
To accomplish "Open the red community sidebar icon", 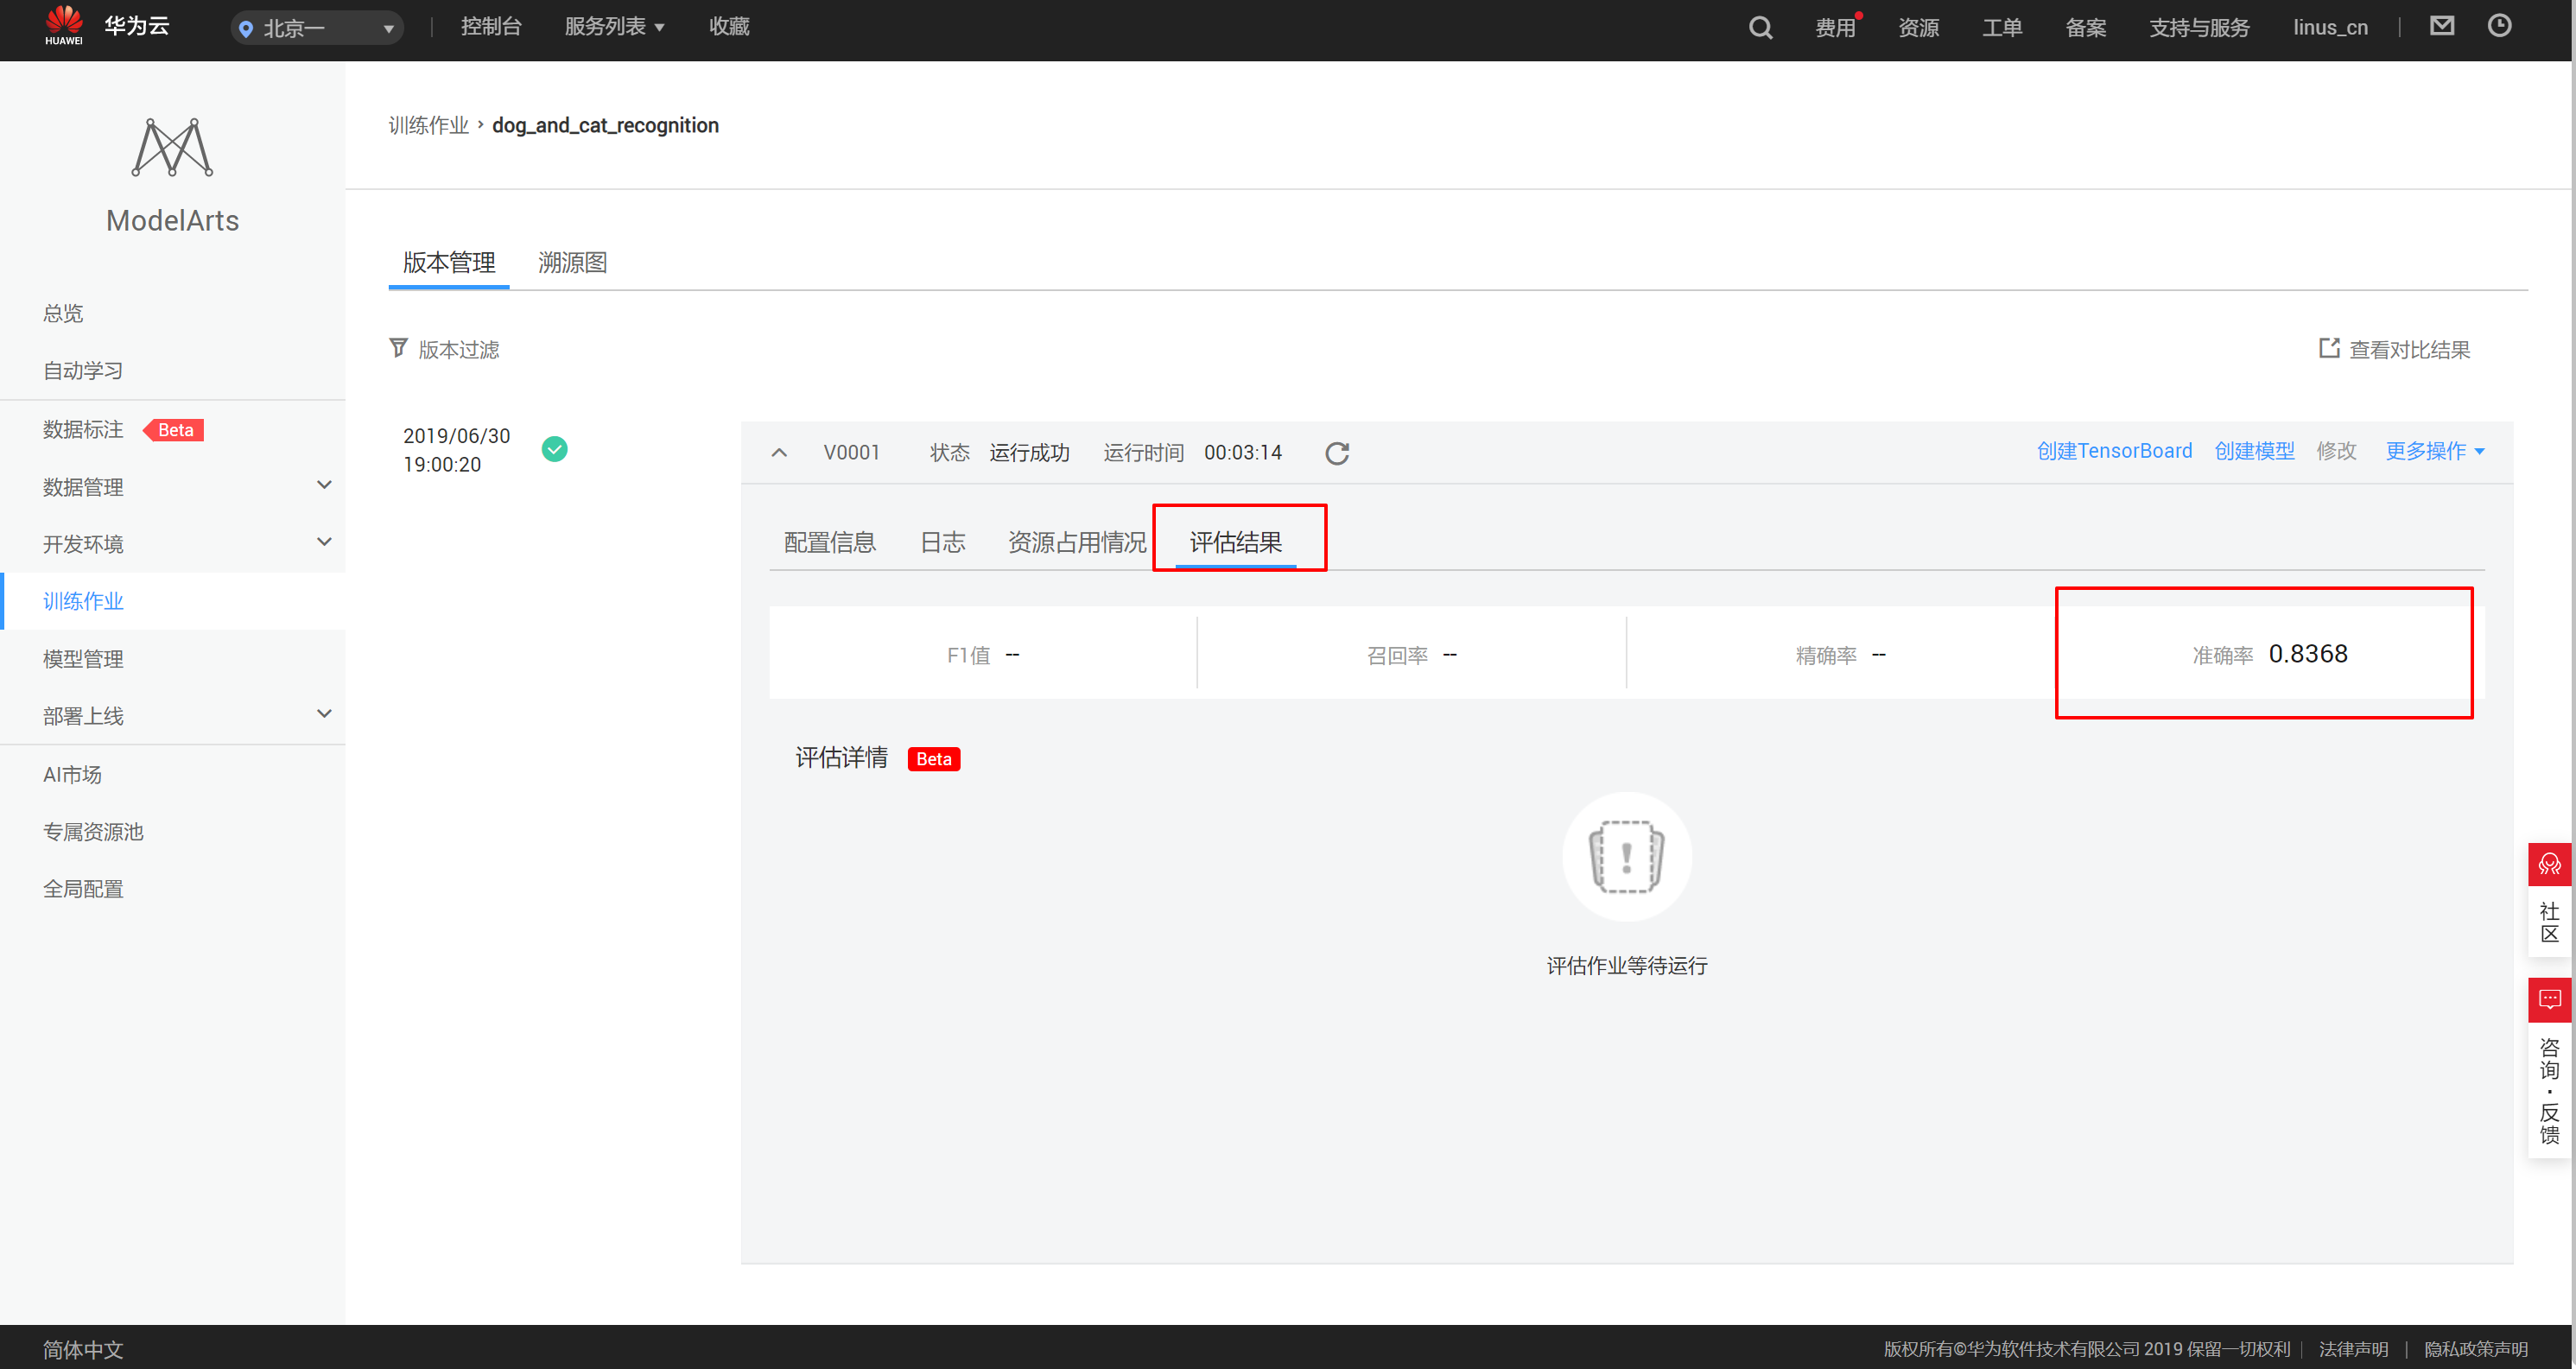I will click(x=2549, y=864).
